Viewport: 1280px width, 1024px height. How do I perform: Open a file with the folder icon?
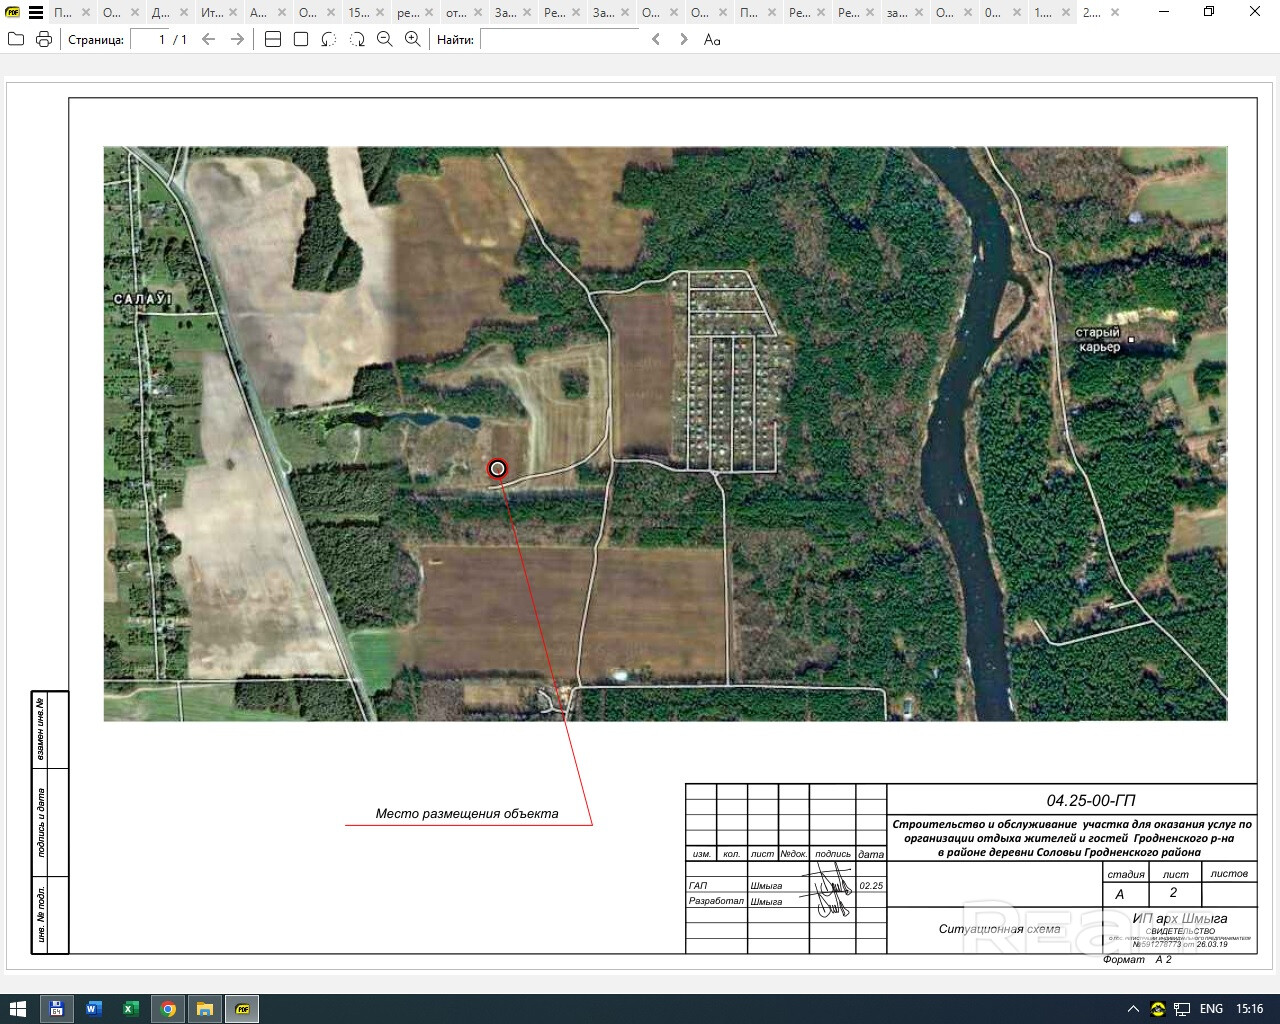point(15,39)
